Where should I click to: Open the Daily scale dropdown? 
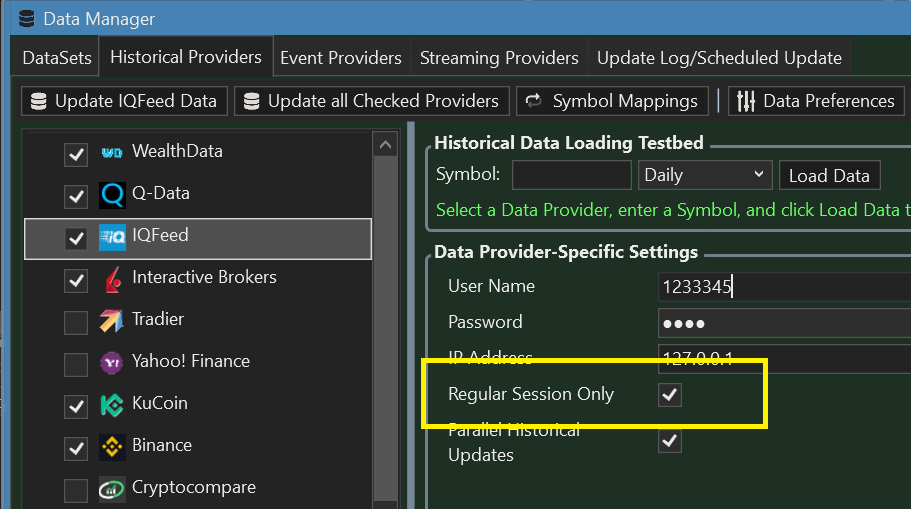[x=704, y=176]
